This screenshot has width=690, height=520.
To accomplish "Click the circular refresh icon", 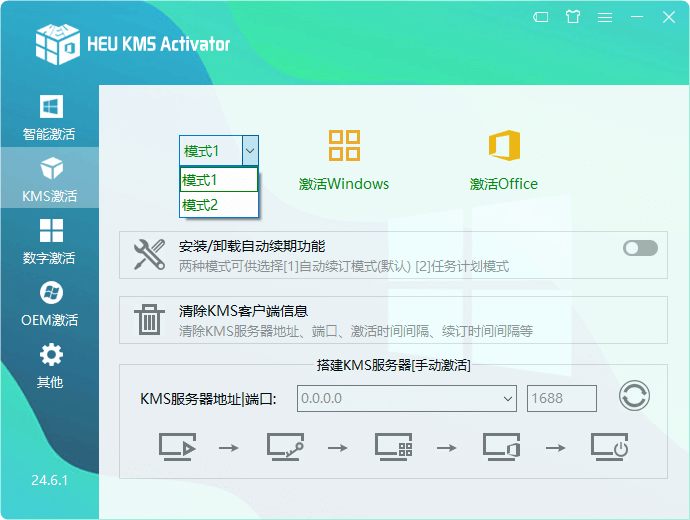I will [634, 396].
